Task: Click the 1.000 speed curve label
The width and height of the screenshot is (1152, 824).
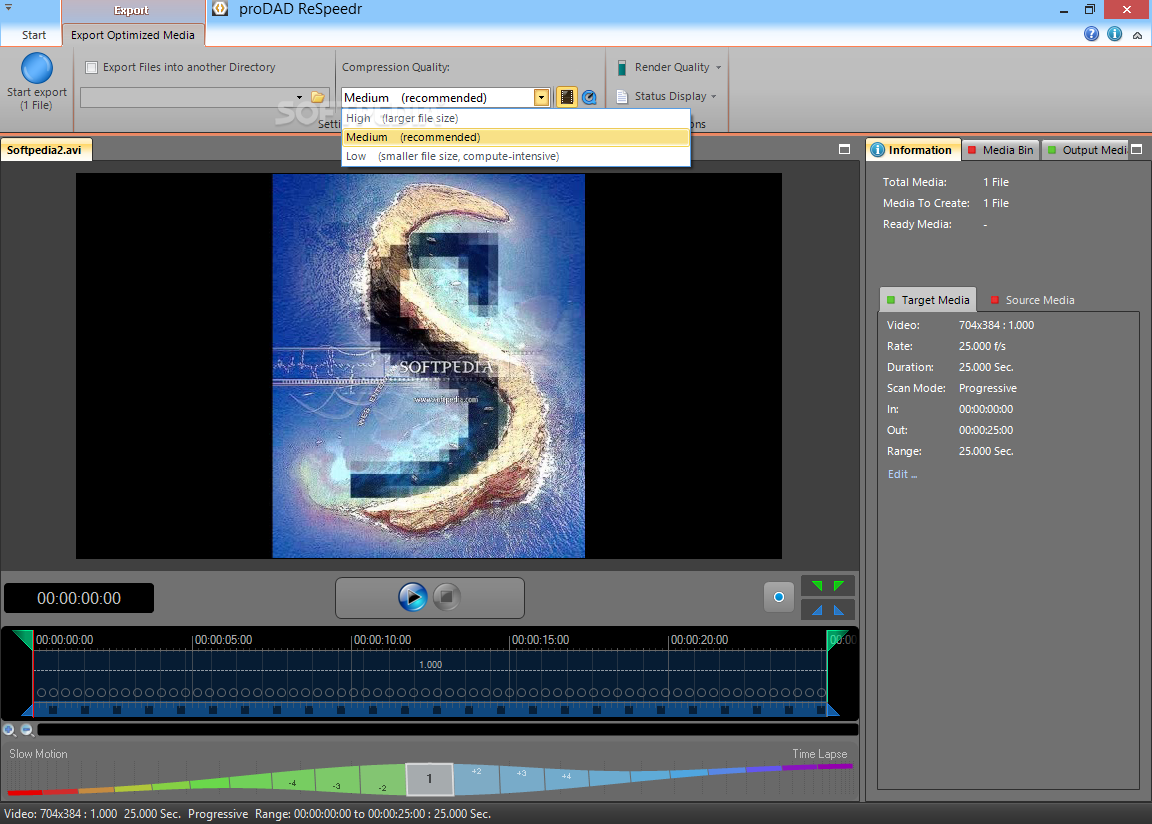Action: click(x=431, y=665)
